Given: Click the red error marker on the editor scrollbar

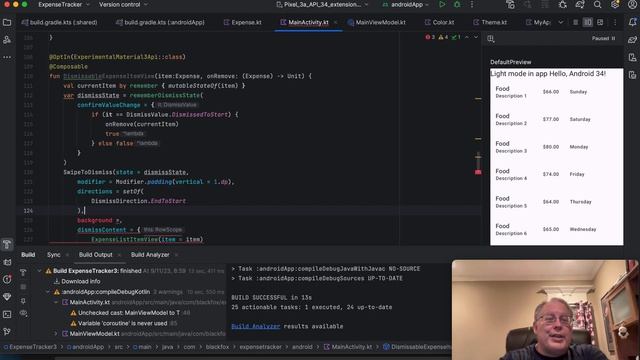Looking at the screenshot, I should click(x=478, y=172).
